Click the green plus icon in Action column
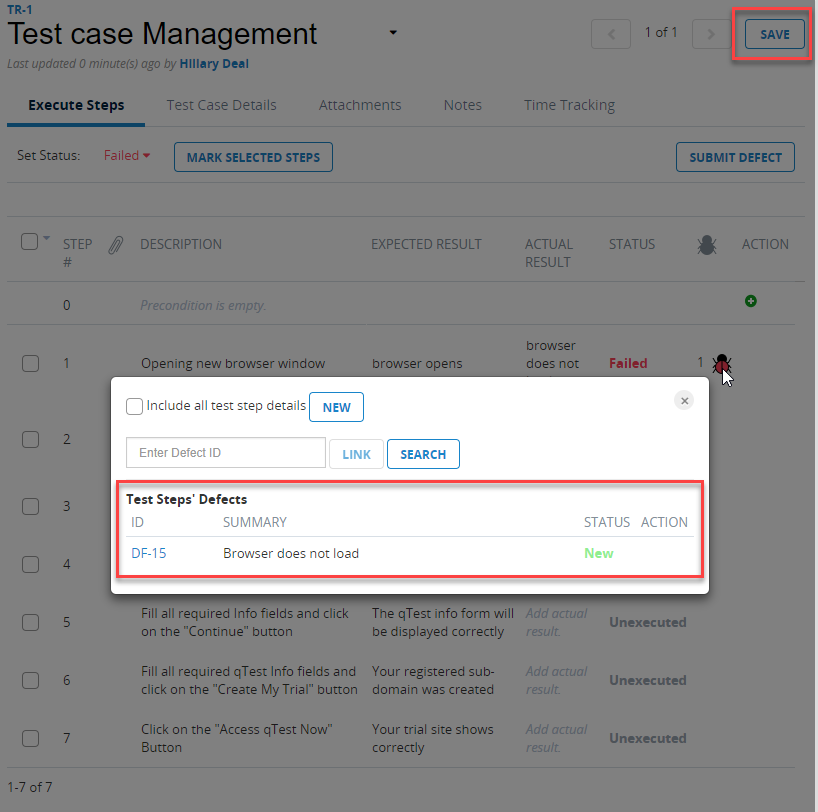 click(x=751, y=301)
